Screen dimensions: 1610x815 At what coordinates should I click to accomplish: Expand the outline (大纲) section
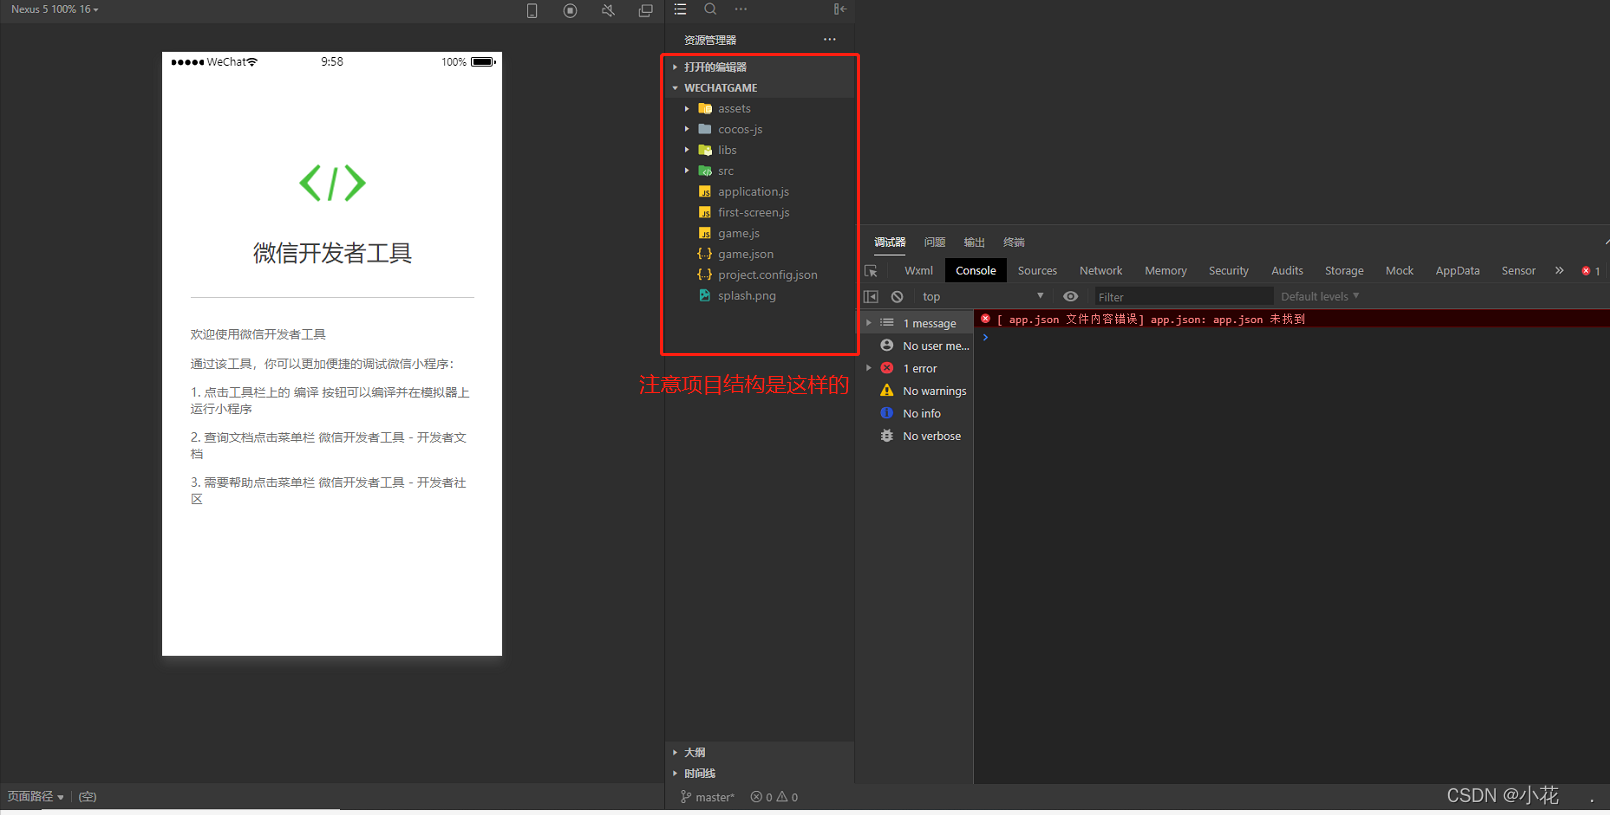760,752
